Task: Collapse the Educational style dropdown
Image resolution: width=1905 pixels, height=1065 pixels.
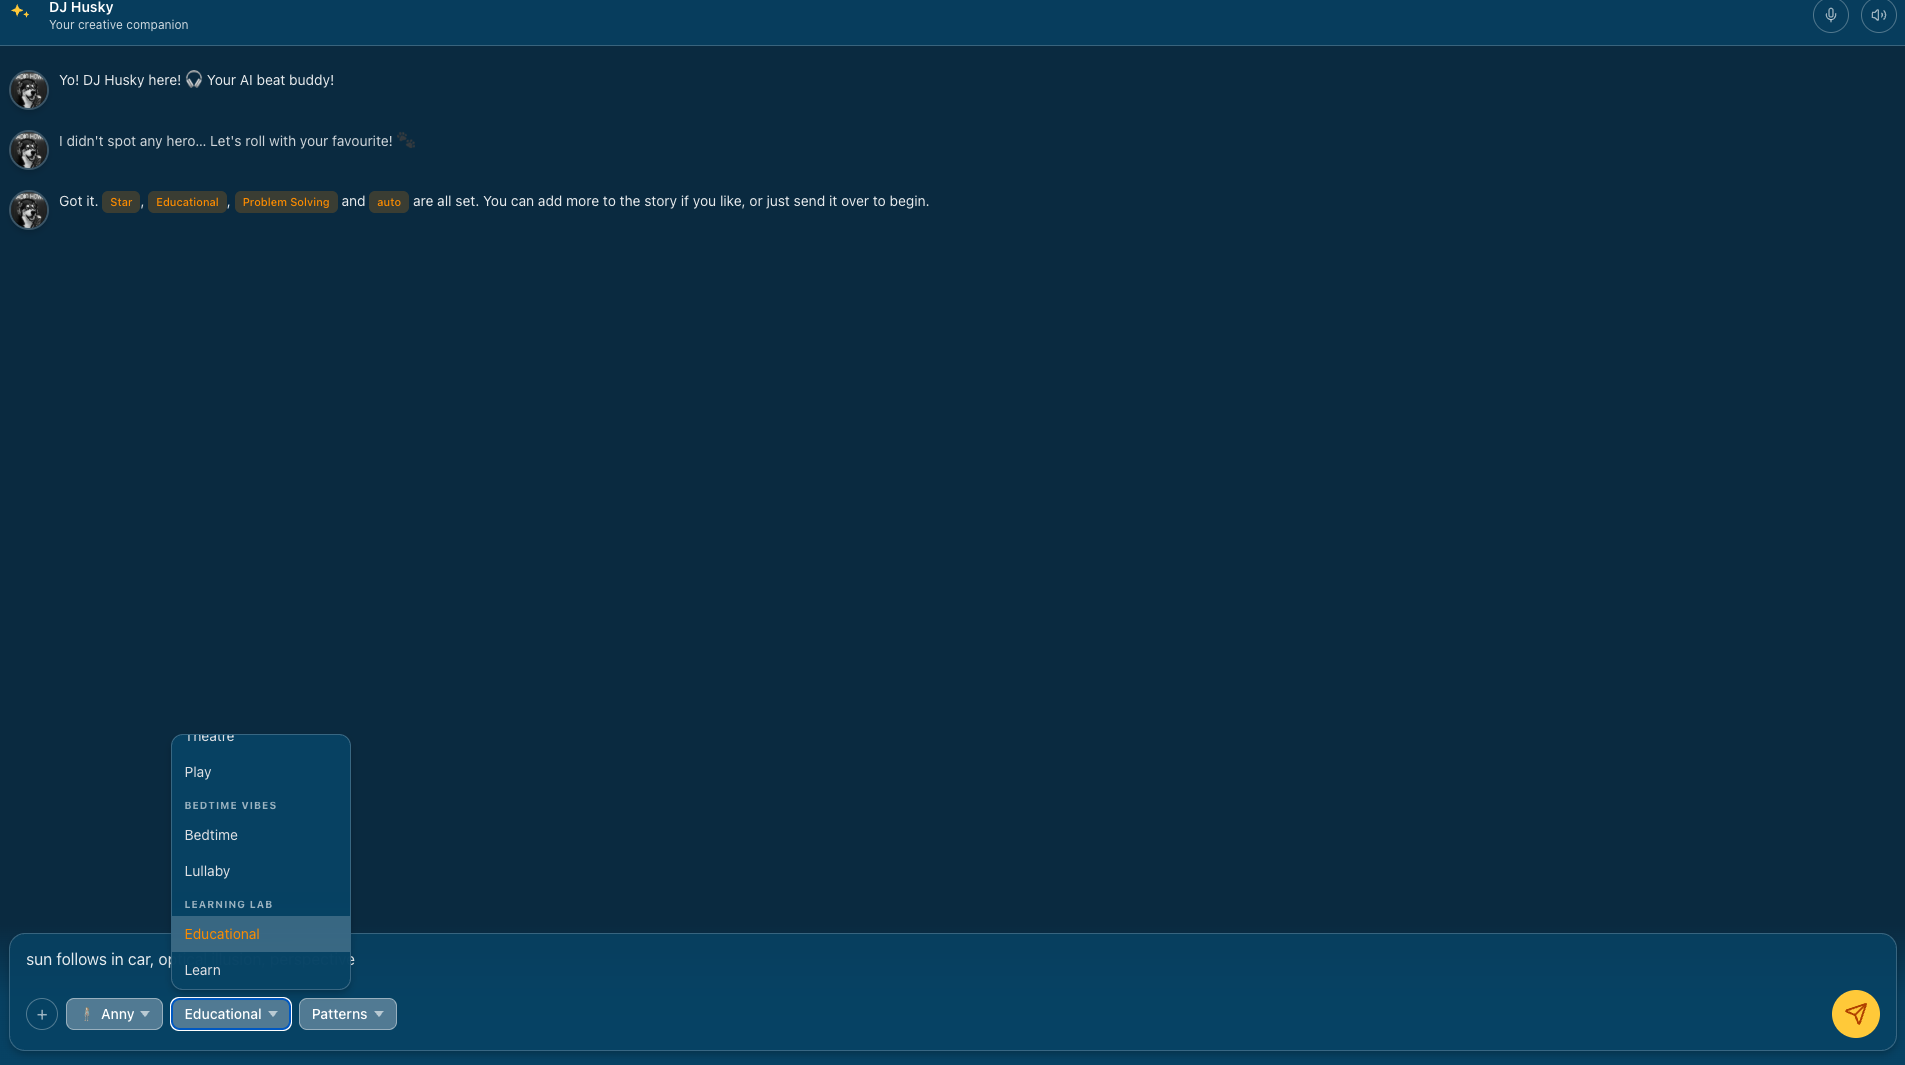Action: tap(231, 1014)
